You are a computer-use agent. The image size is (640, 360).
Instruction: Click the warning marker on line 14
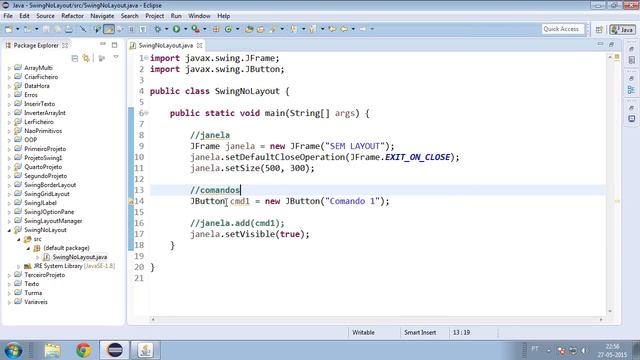131,201
